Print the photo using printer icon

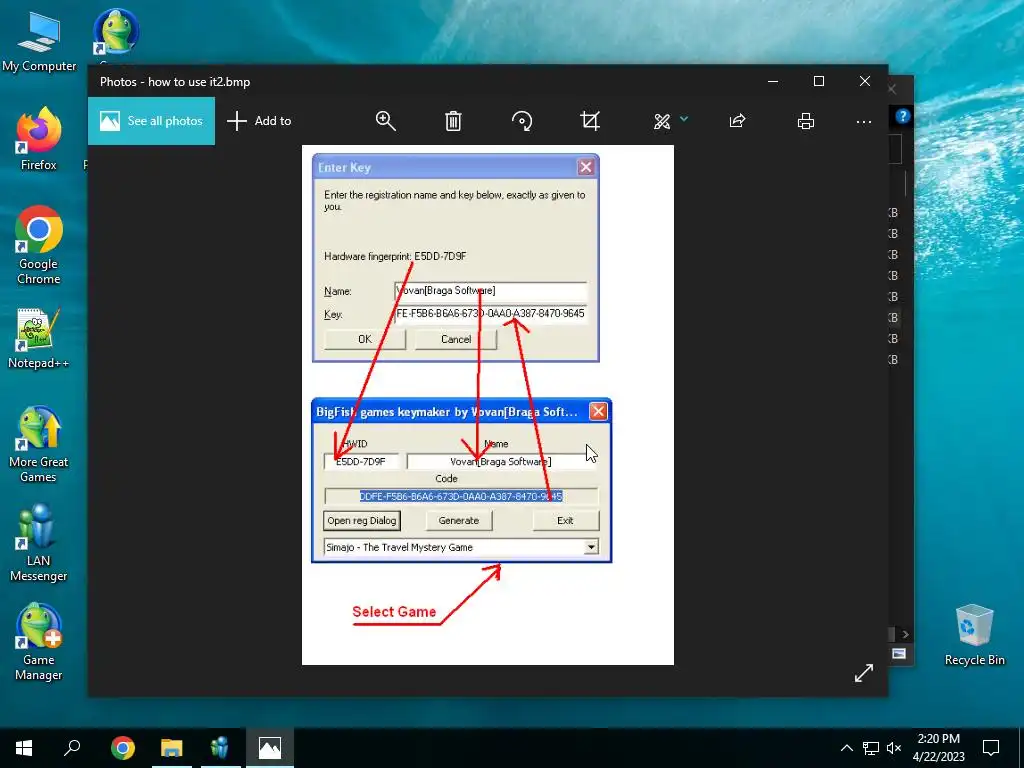[x=805, y=121]
